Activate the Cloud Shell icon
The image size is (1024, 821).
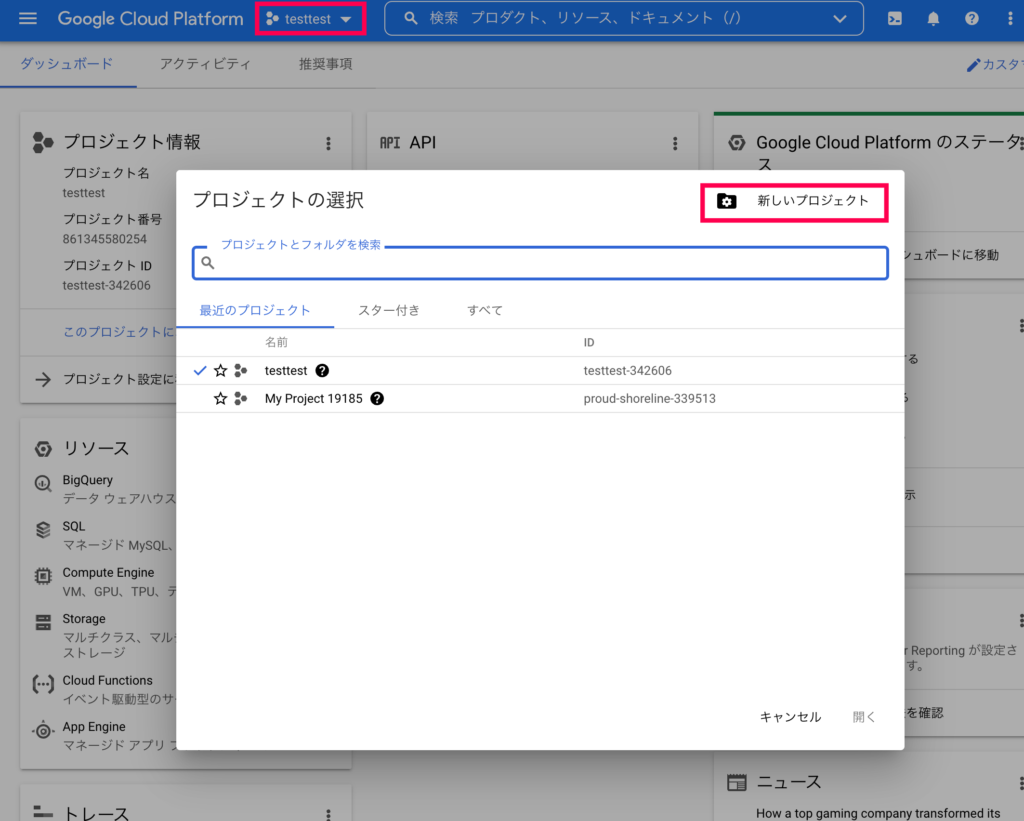(x=895, y=19)
